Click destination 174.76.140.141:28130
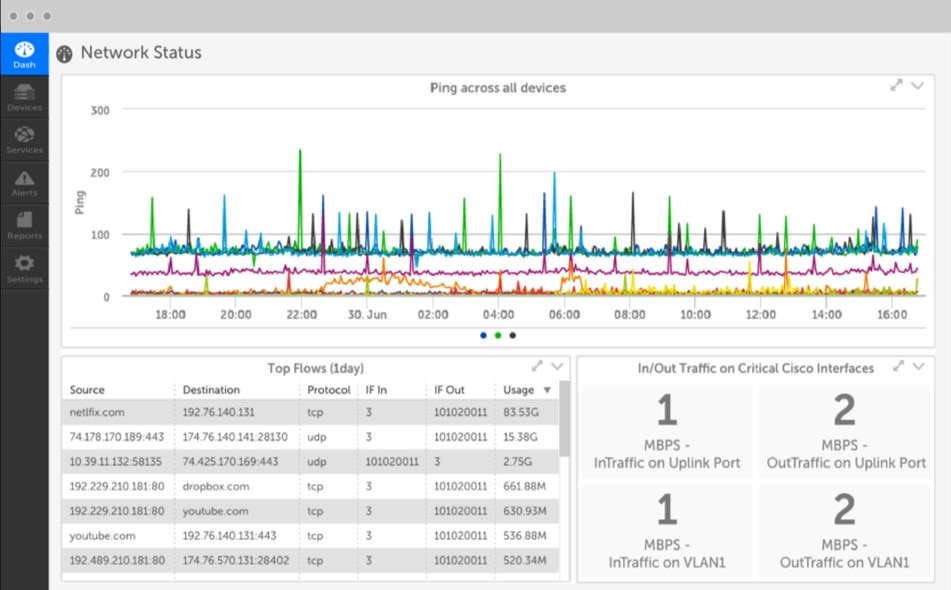Image resolution: width=951 pixels, height=590 pixels. [x=235, y=437]
